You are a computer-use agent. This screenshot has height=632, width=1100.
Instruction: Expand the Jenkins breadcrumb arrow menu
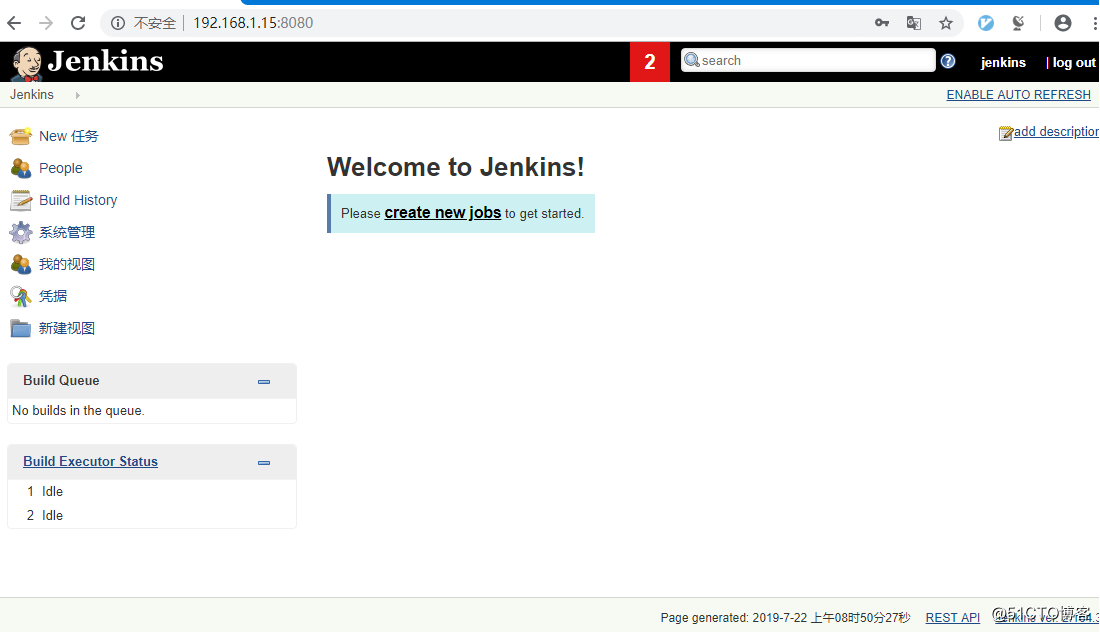pos(77,95)
